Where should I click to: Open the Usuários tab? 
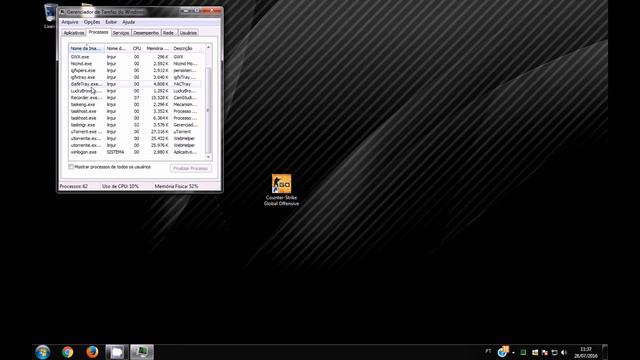point(188,33)
